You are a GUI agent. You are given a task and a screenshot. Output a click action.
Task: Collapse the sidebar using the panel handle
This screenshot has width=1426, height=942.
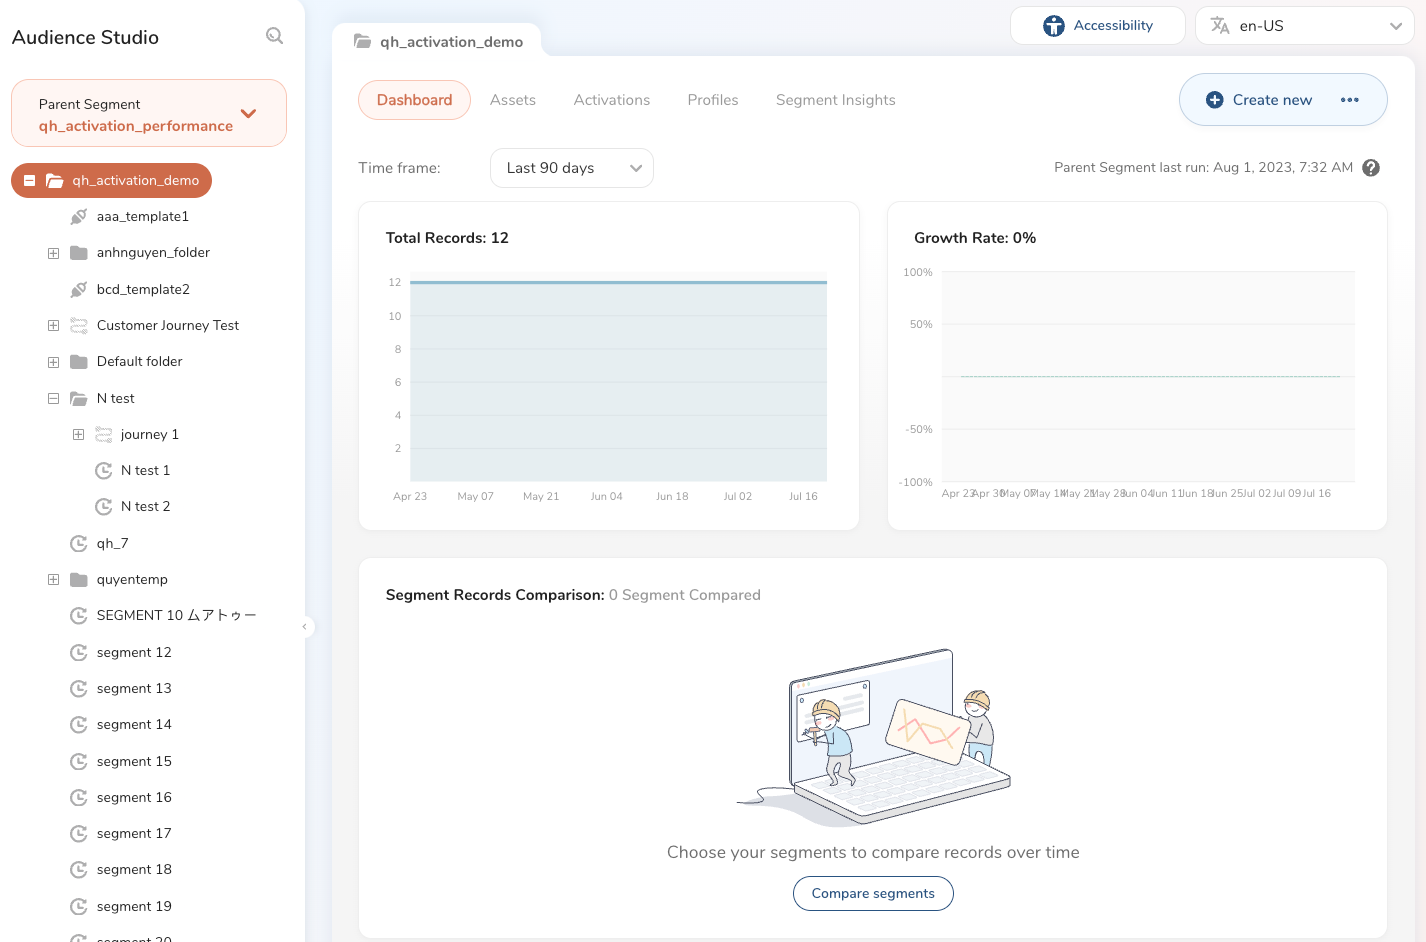click(304, 627)
